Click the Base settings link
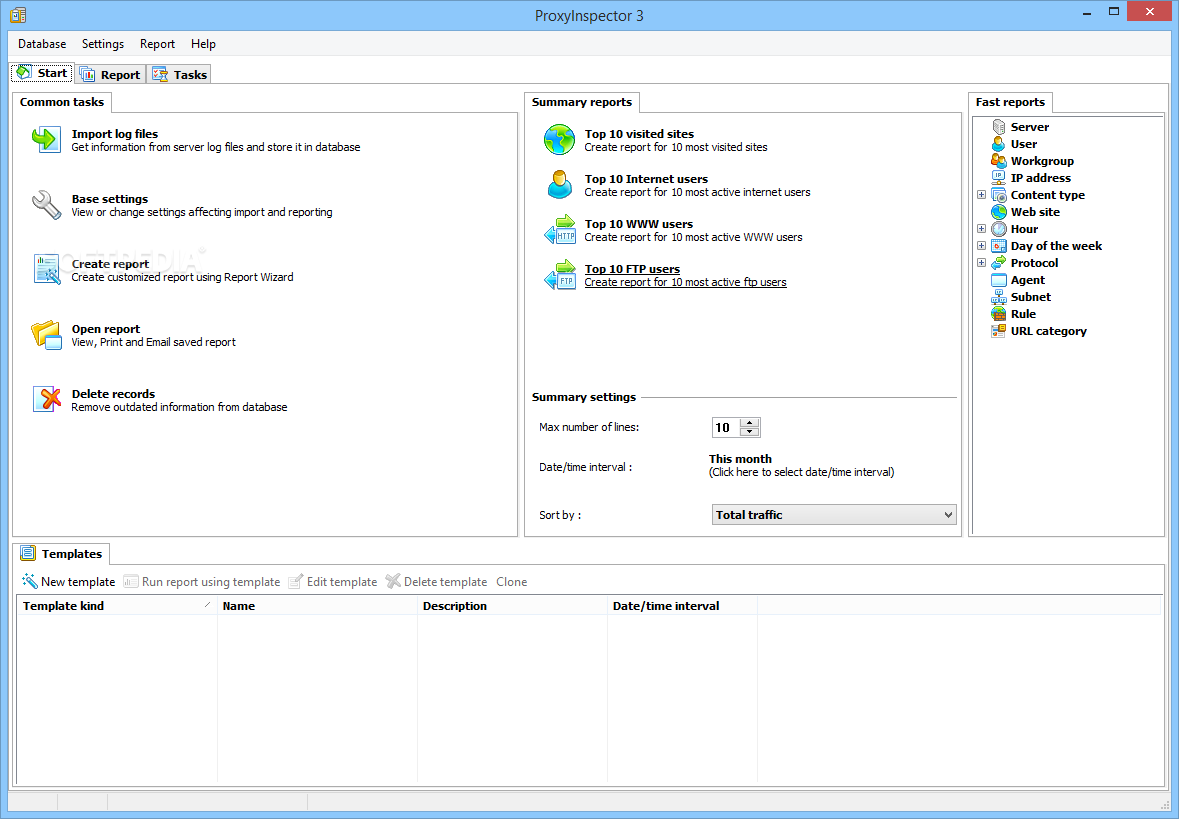1179x819 pixels. [x=110, y=199]
